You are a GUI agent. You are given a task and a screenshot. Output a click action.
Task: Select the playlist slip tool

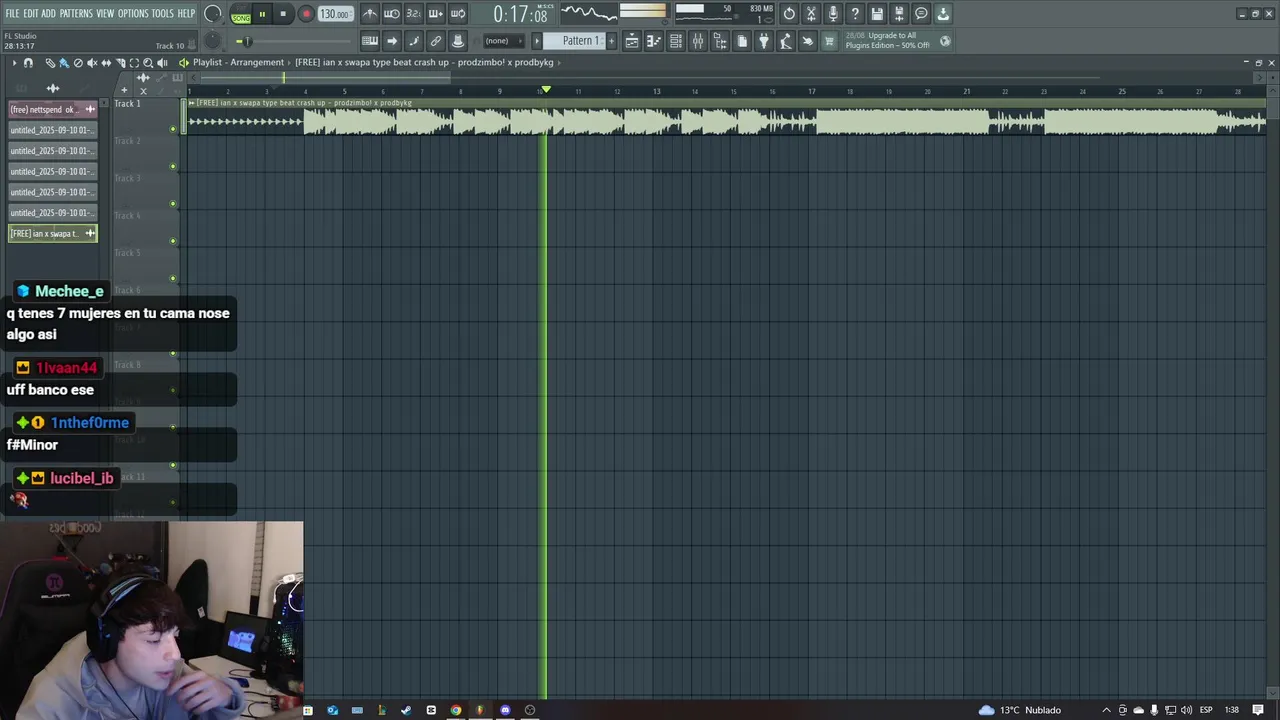click(106, 63)
